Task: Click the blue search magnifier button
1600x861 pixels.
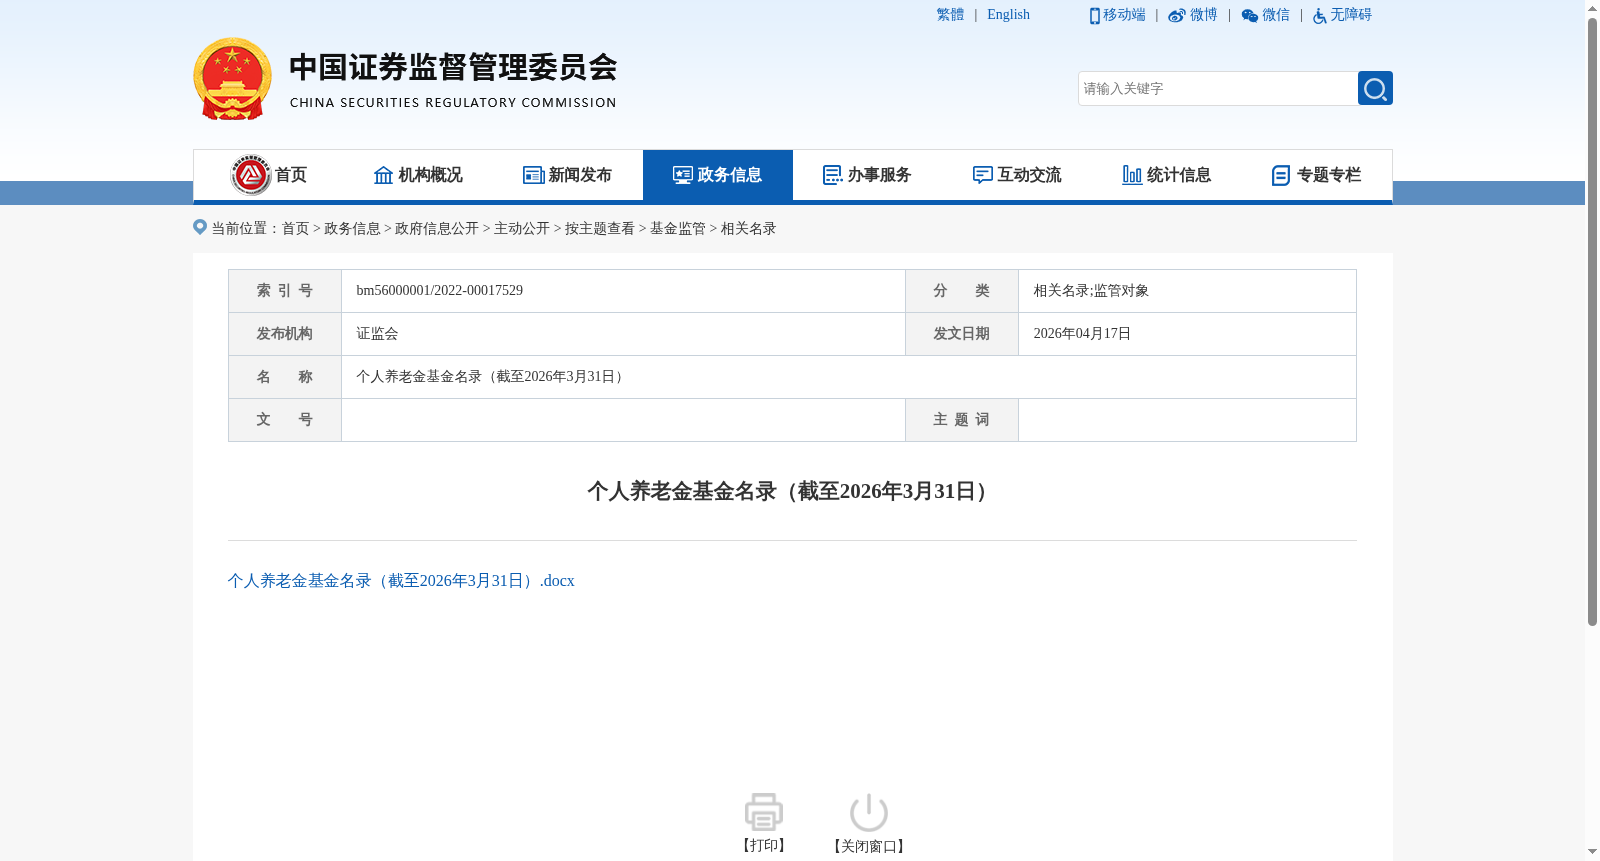Action: point(1375,88)
